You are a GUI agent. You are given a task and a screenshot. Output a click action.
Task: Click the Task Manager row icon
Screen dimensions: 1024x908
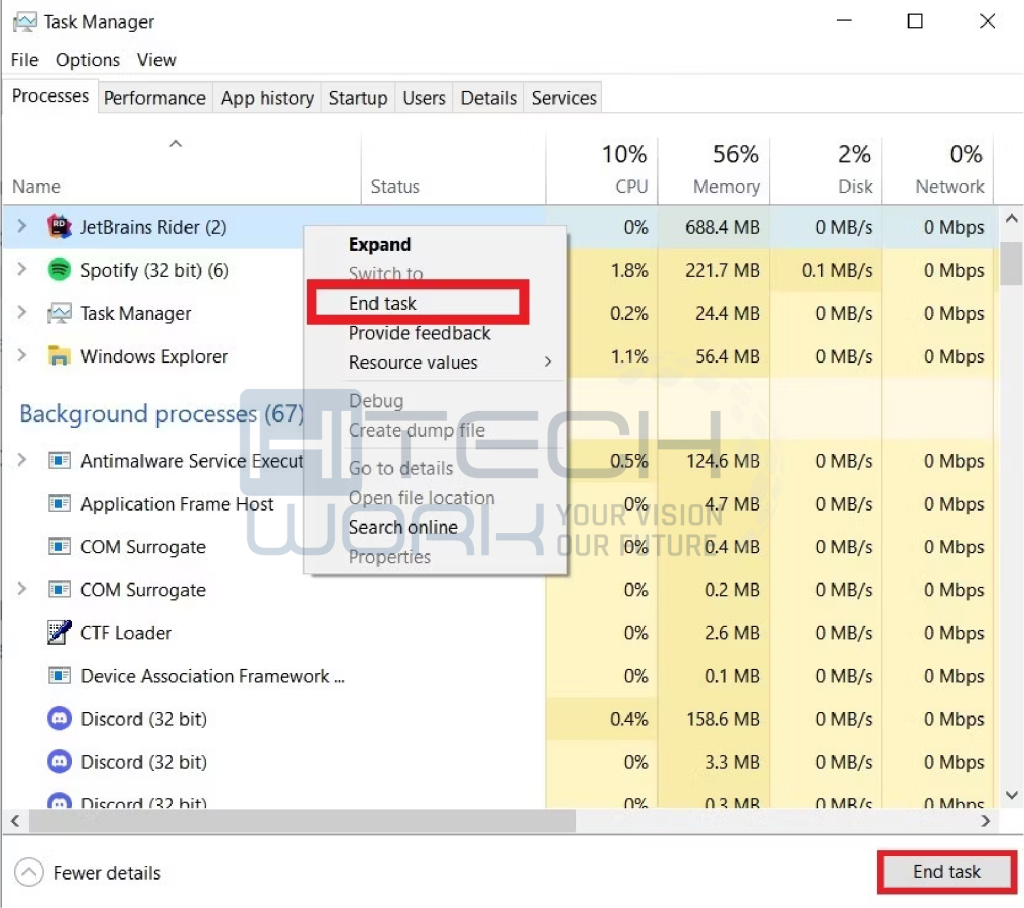[59, 314]
